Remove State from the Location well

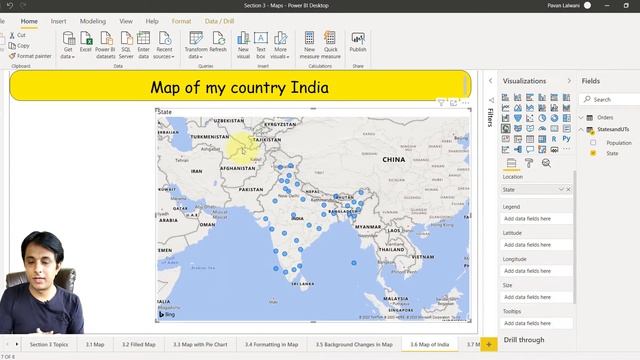568,189
